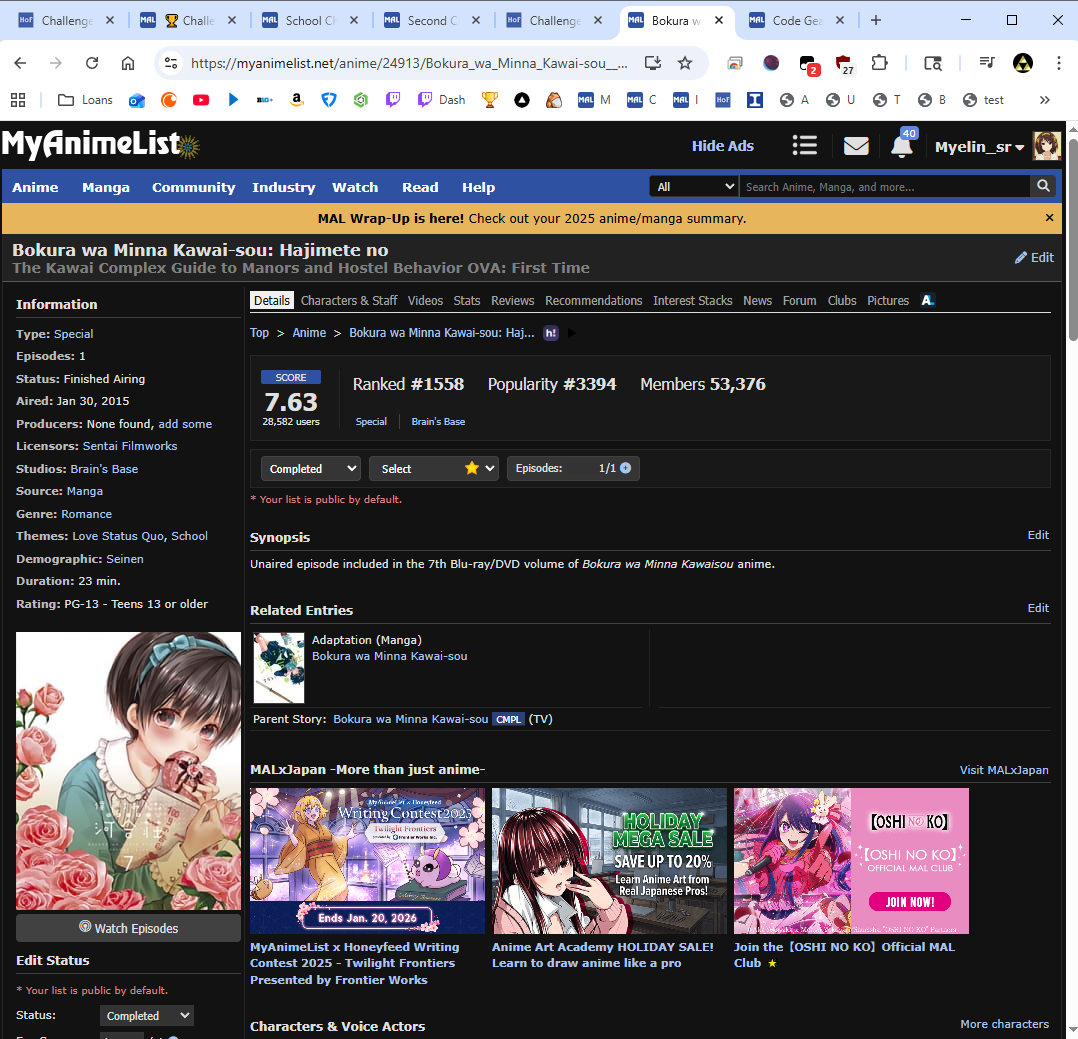The image size is (1078, 1039).
Task: Open the Industry navigation menu
Action: point(283,187)
